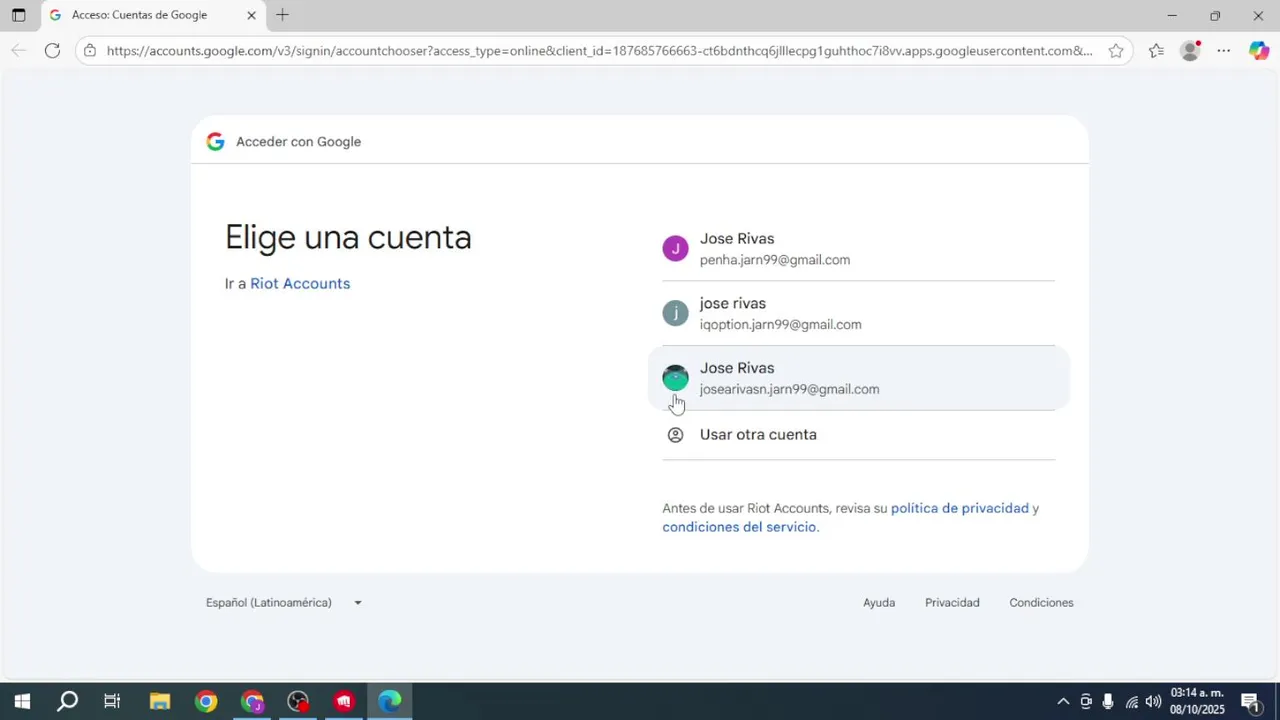Open volume control tray icon
1280x720 pixels.
click(1153, 702)
